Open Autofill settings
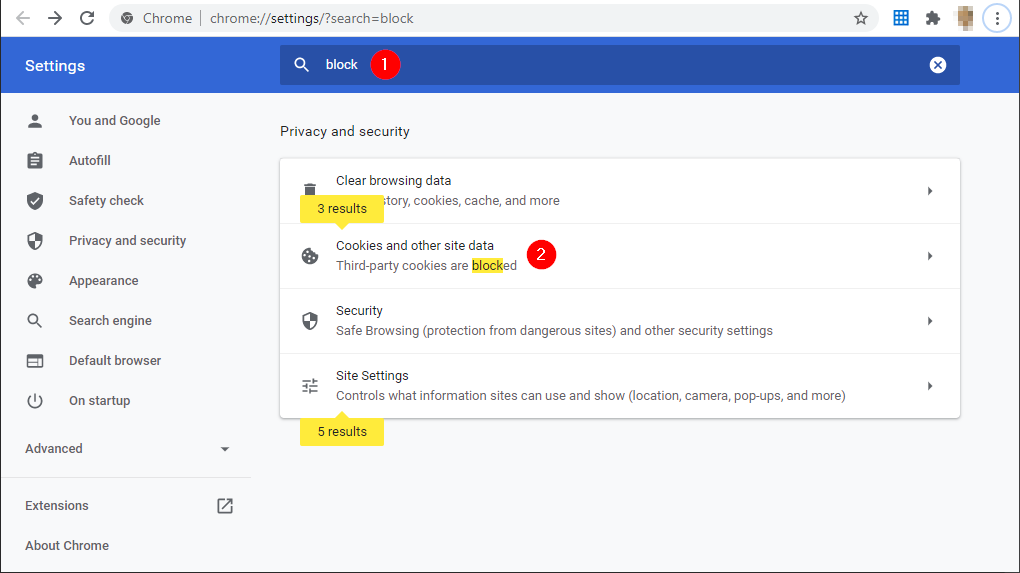 click(90, 161)
